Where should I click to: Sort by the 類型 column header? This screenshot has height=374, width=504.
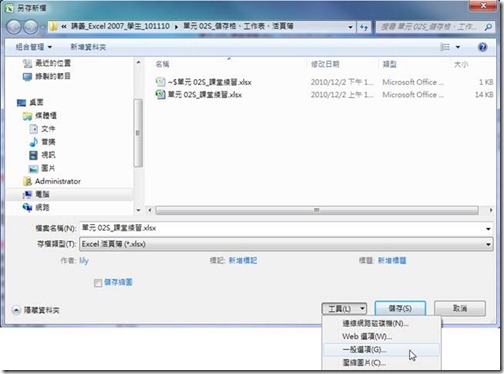(x=390, y=64)
